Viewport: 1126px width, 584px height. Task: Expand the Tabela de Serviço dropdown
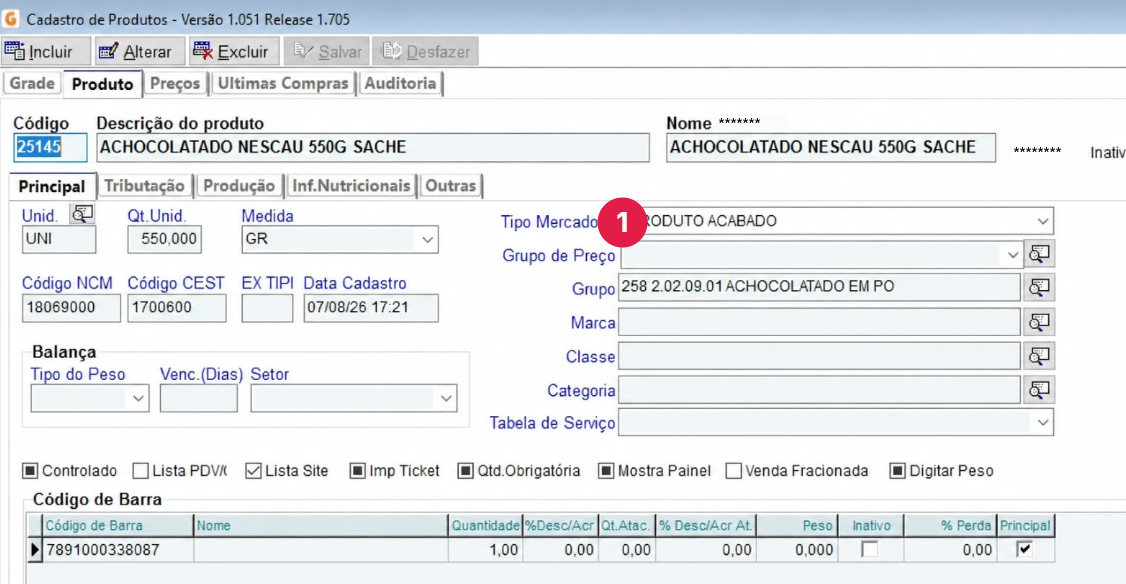tap(1043, 423)
